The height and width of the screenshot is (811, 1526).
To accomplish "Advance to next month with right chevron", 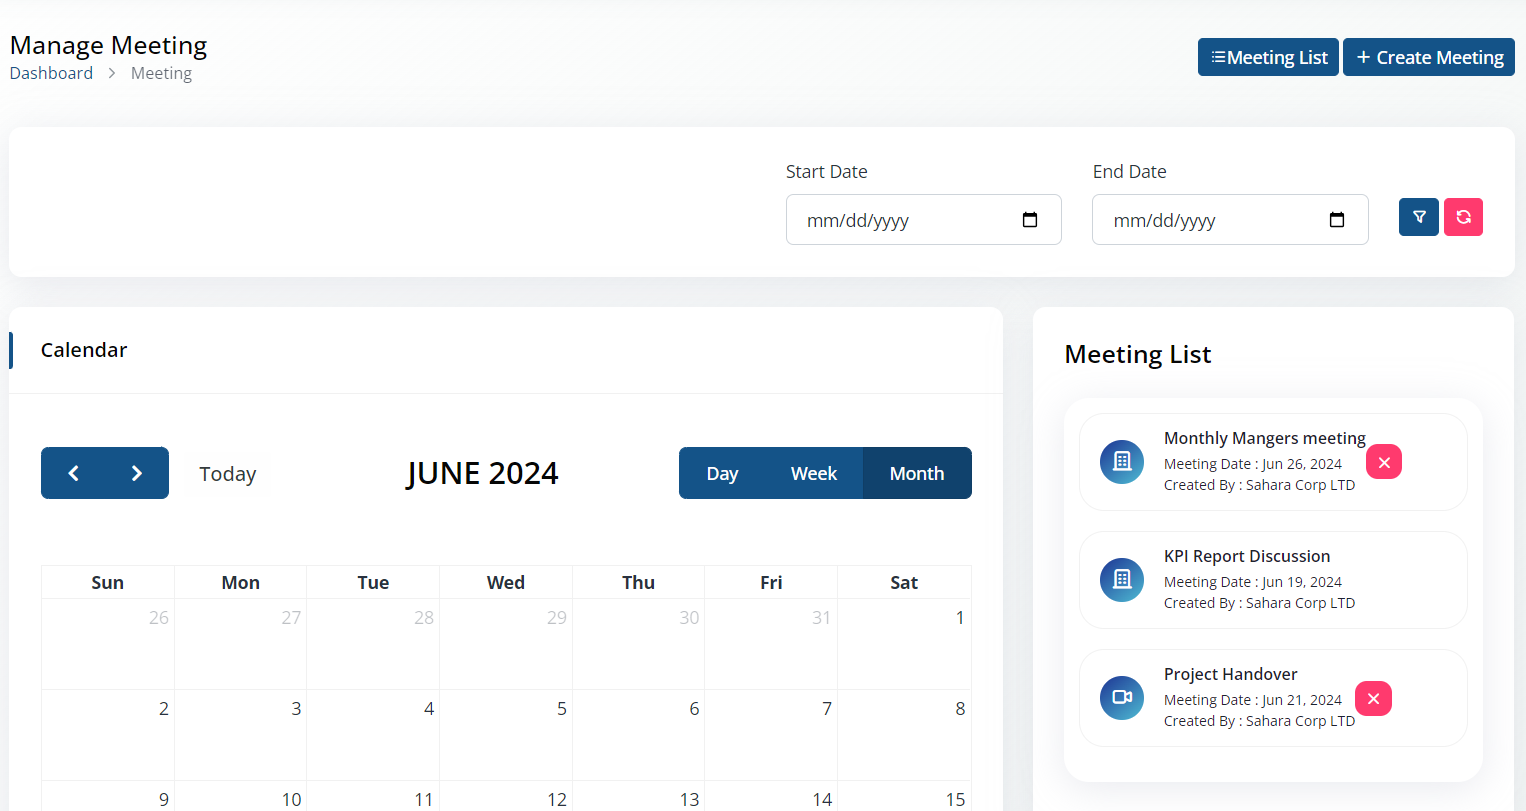I will [x=137, y=473].
